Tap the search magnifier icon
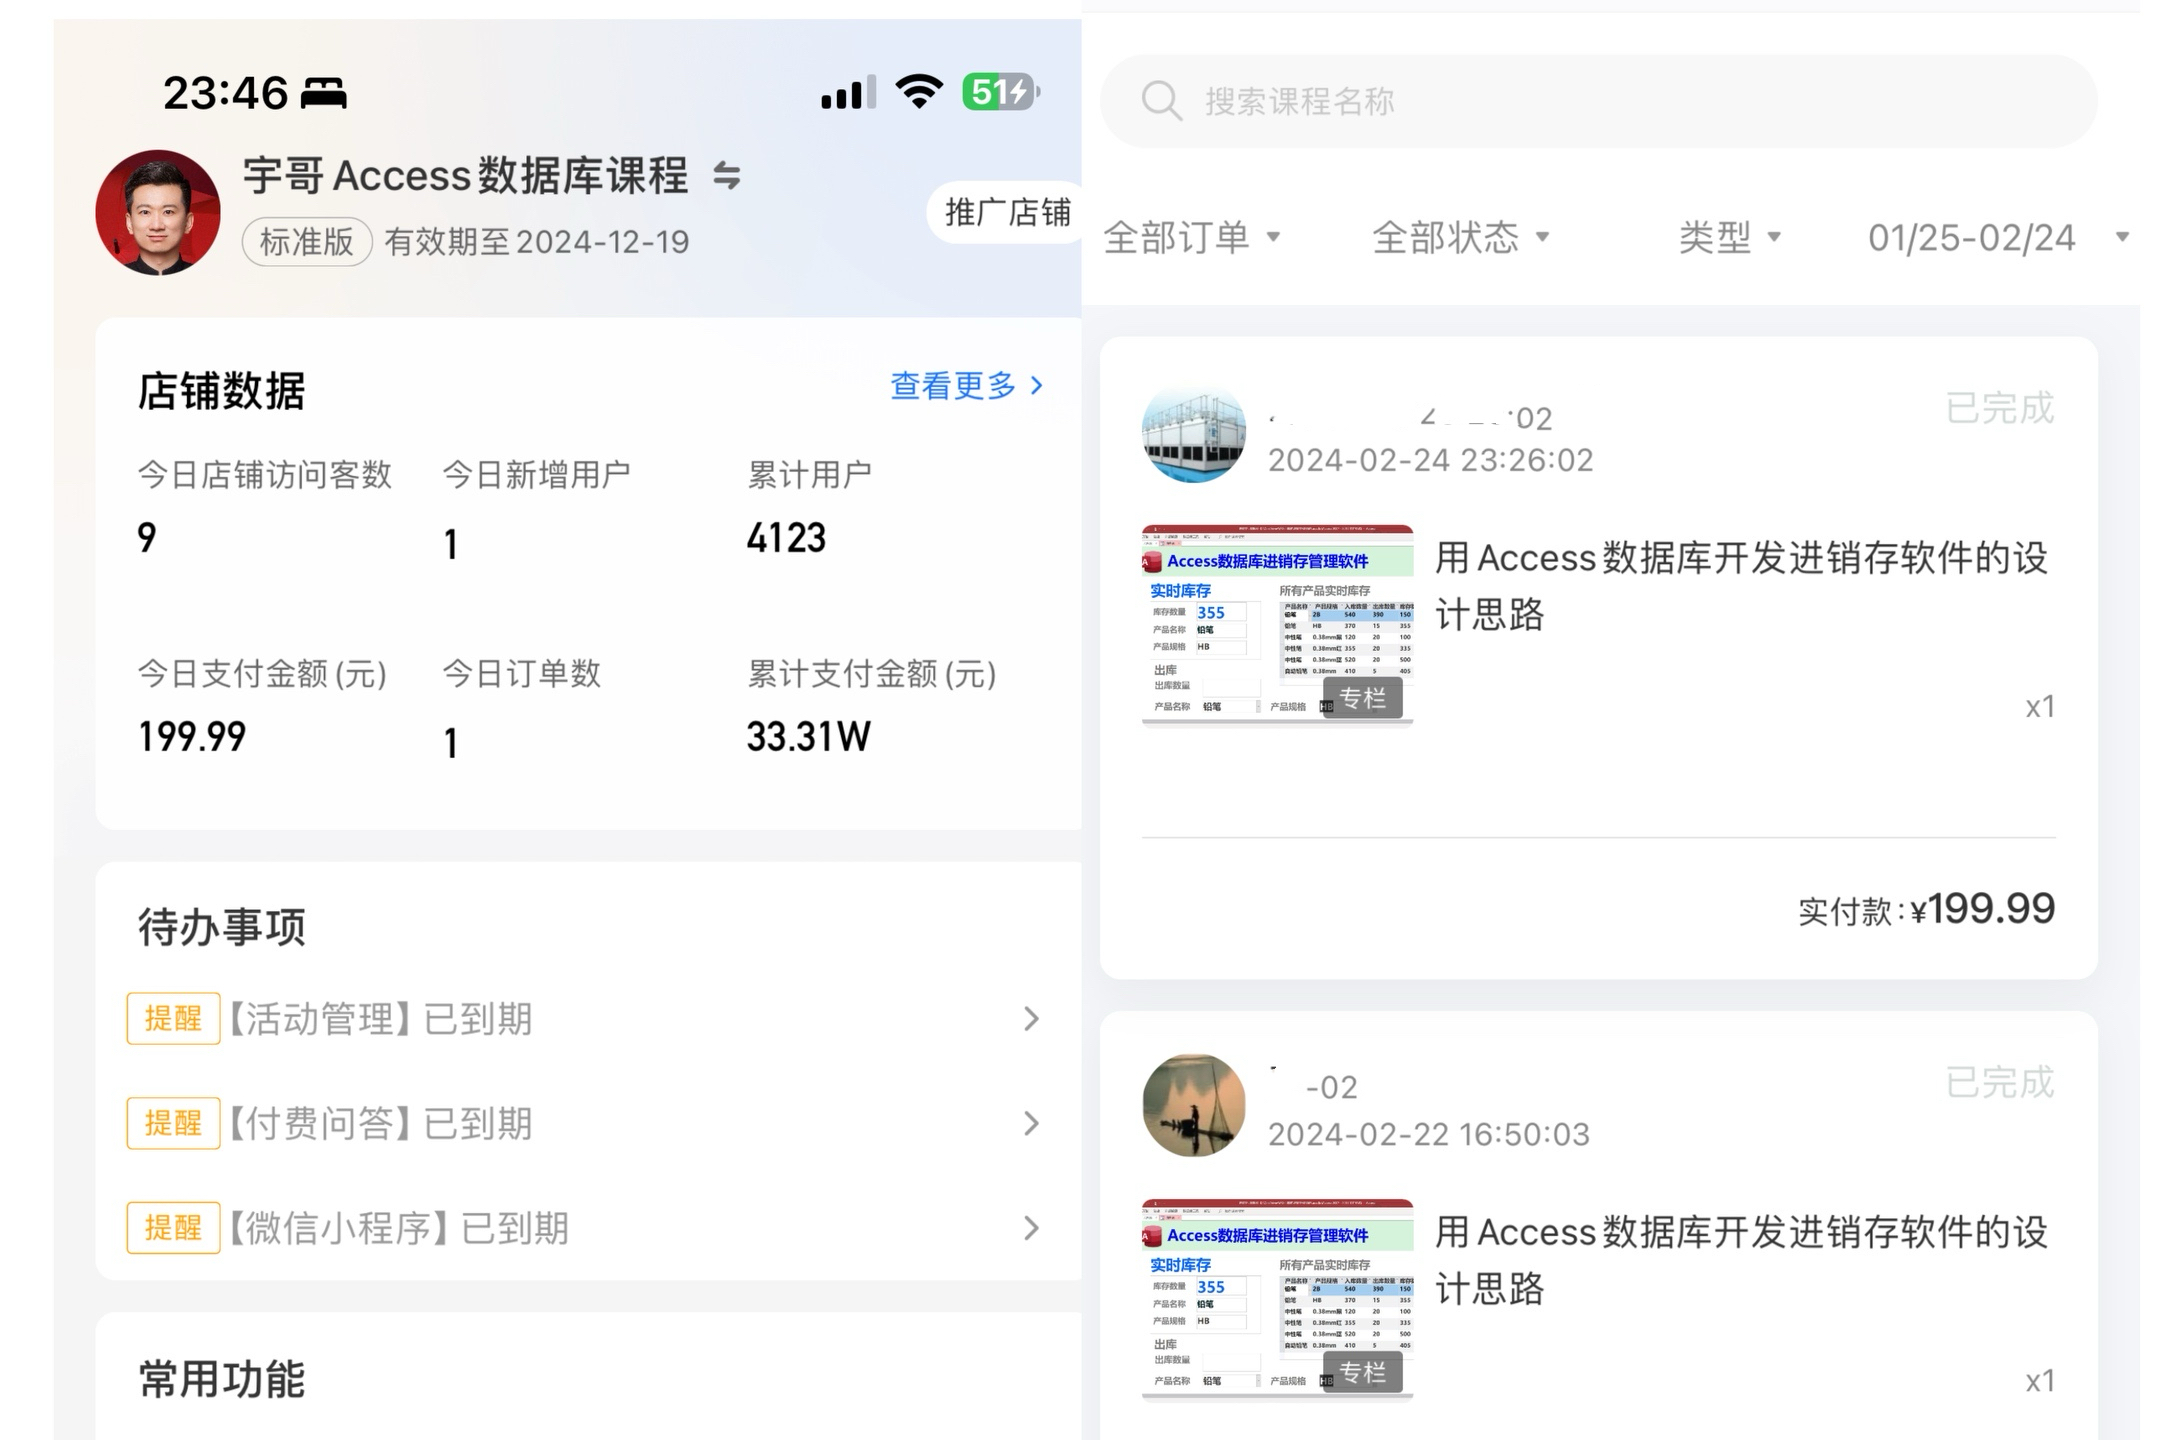 tap(1161, 101)
